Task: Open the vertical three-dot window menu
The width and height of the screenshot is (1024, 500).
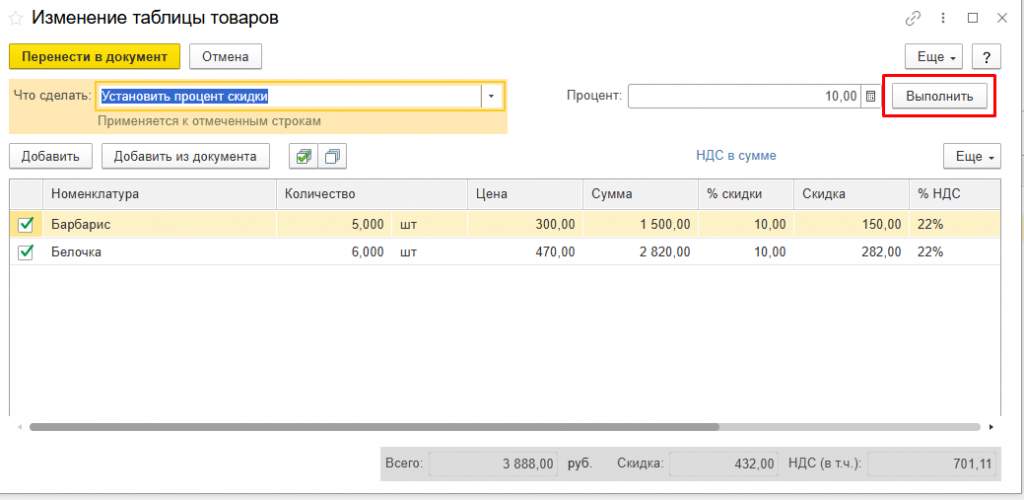Action: pos(943,19)
